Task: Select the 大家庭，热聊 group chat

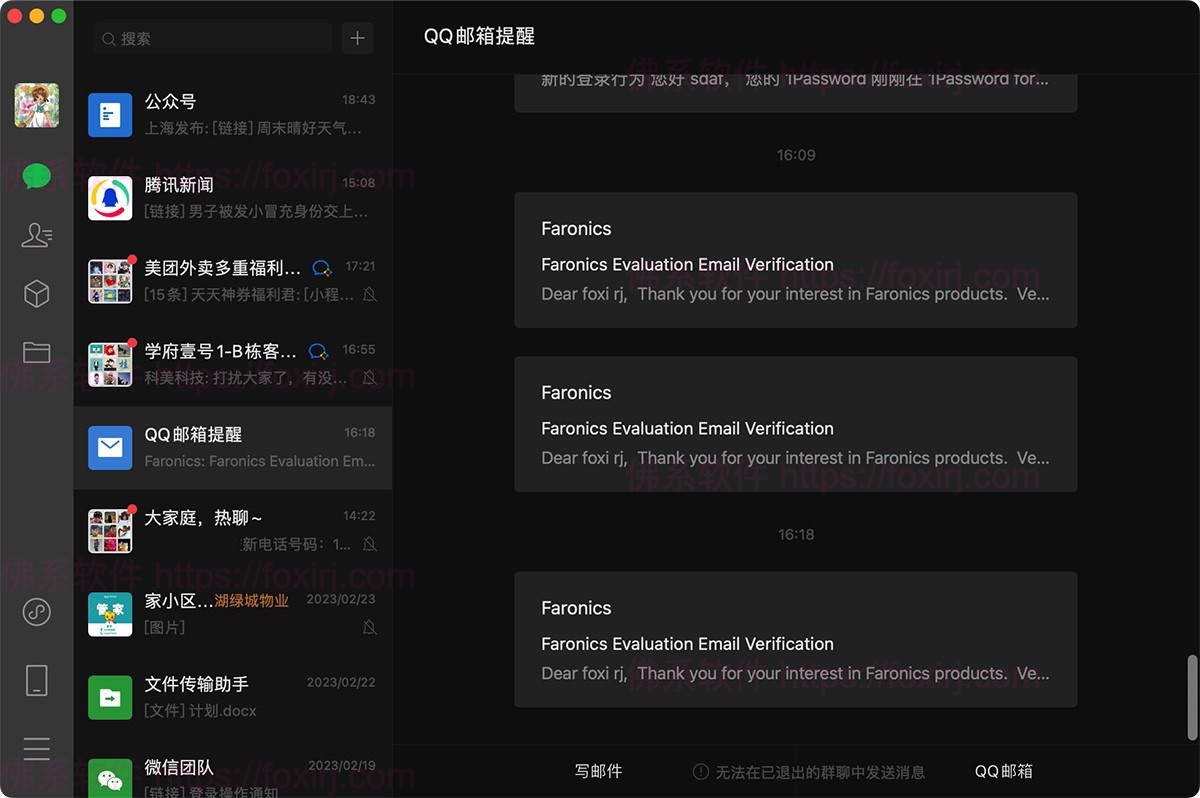Action: click(232, 530)
